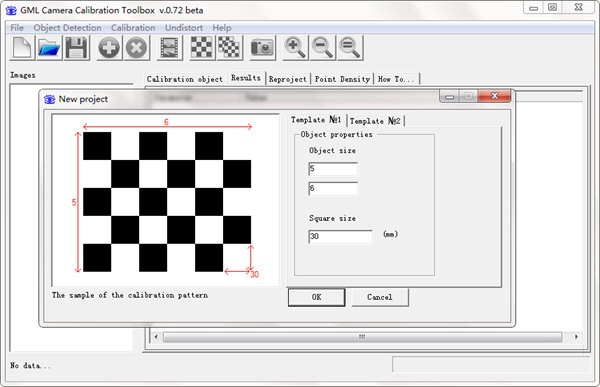Switch to the Reproject tab
The height and width of the screenshot is (387, 600).
tap(288, 79)
